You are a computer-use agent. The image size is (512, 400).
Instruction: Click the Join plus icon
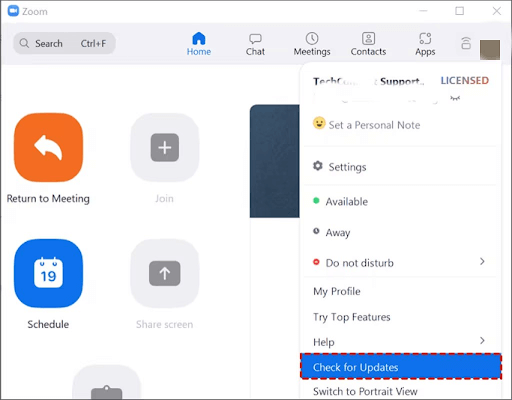point(165,147)
